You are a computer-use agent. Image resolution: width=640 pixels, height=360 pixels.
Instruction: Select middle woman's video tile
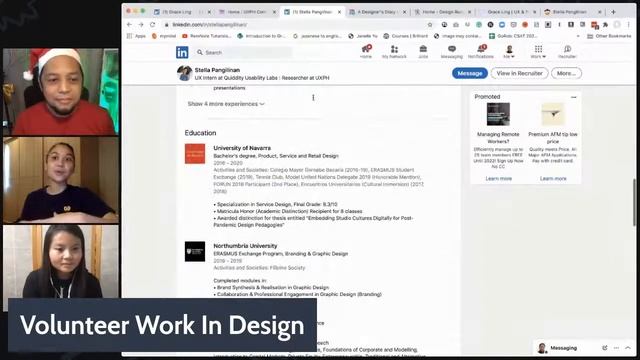point(61,180)
